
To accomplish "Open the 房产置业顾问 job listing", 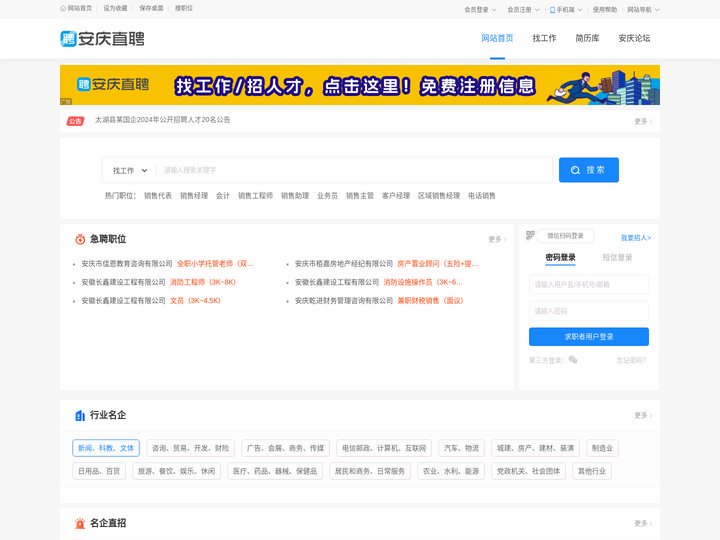I will coord(438,264).
